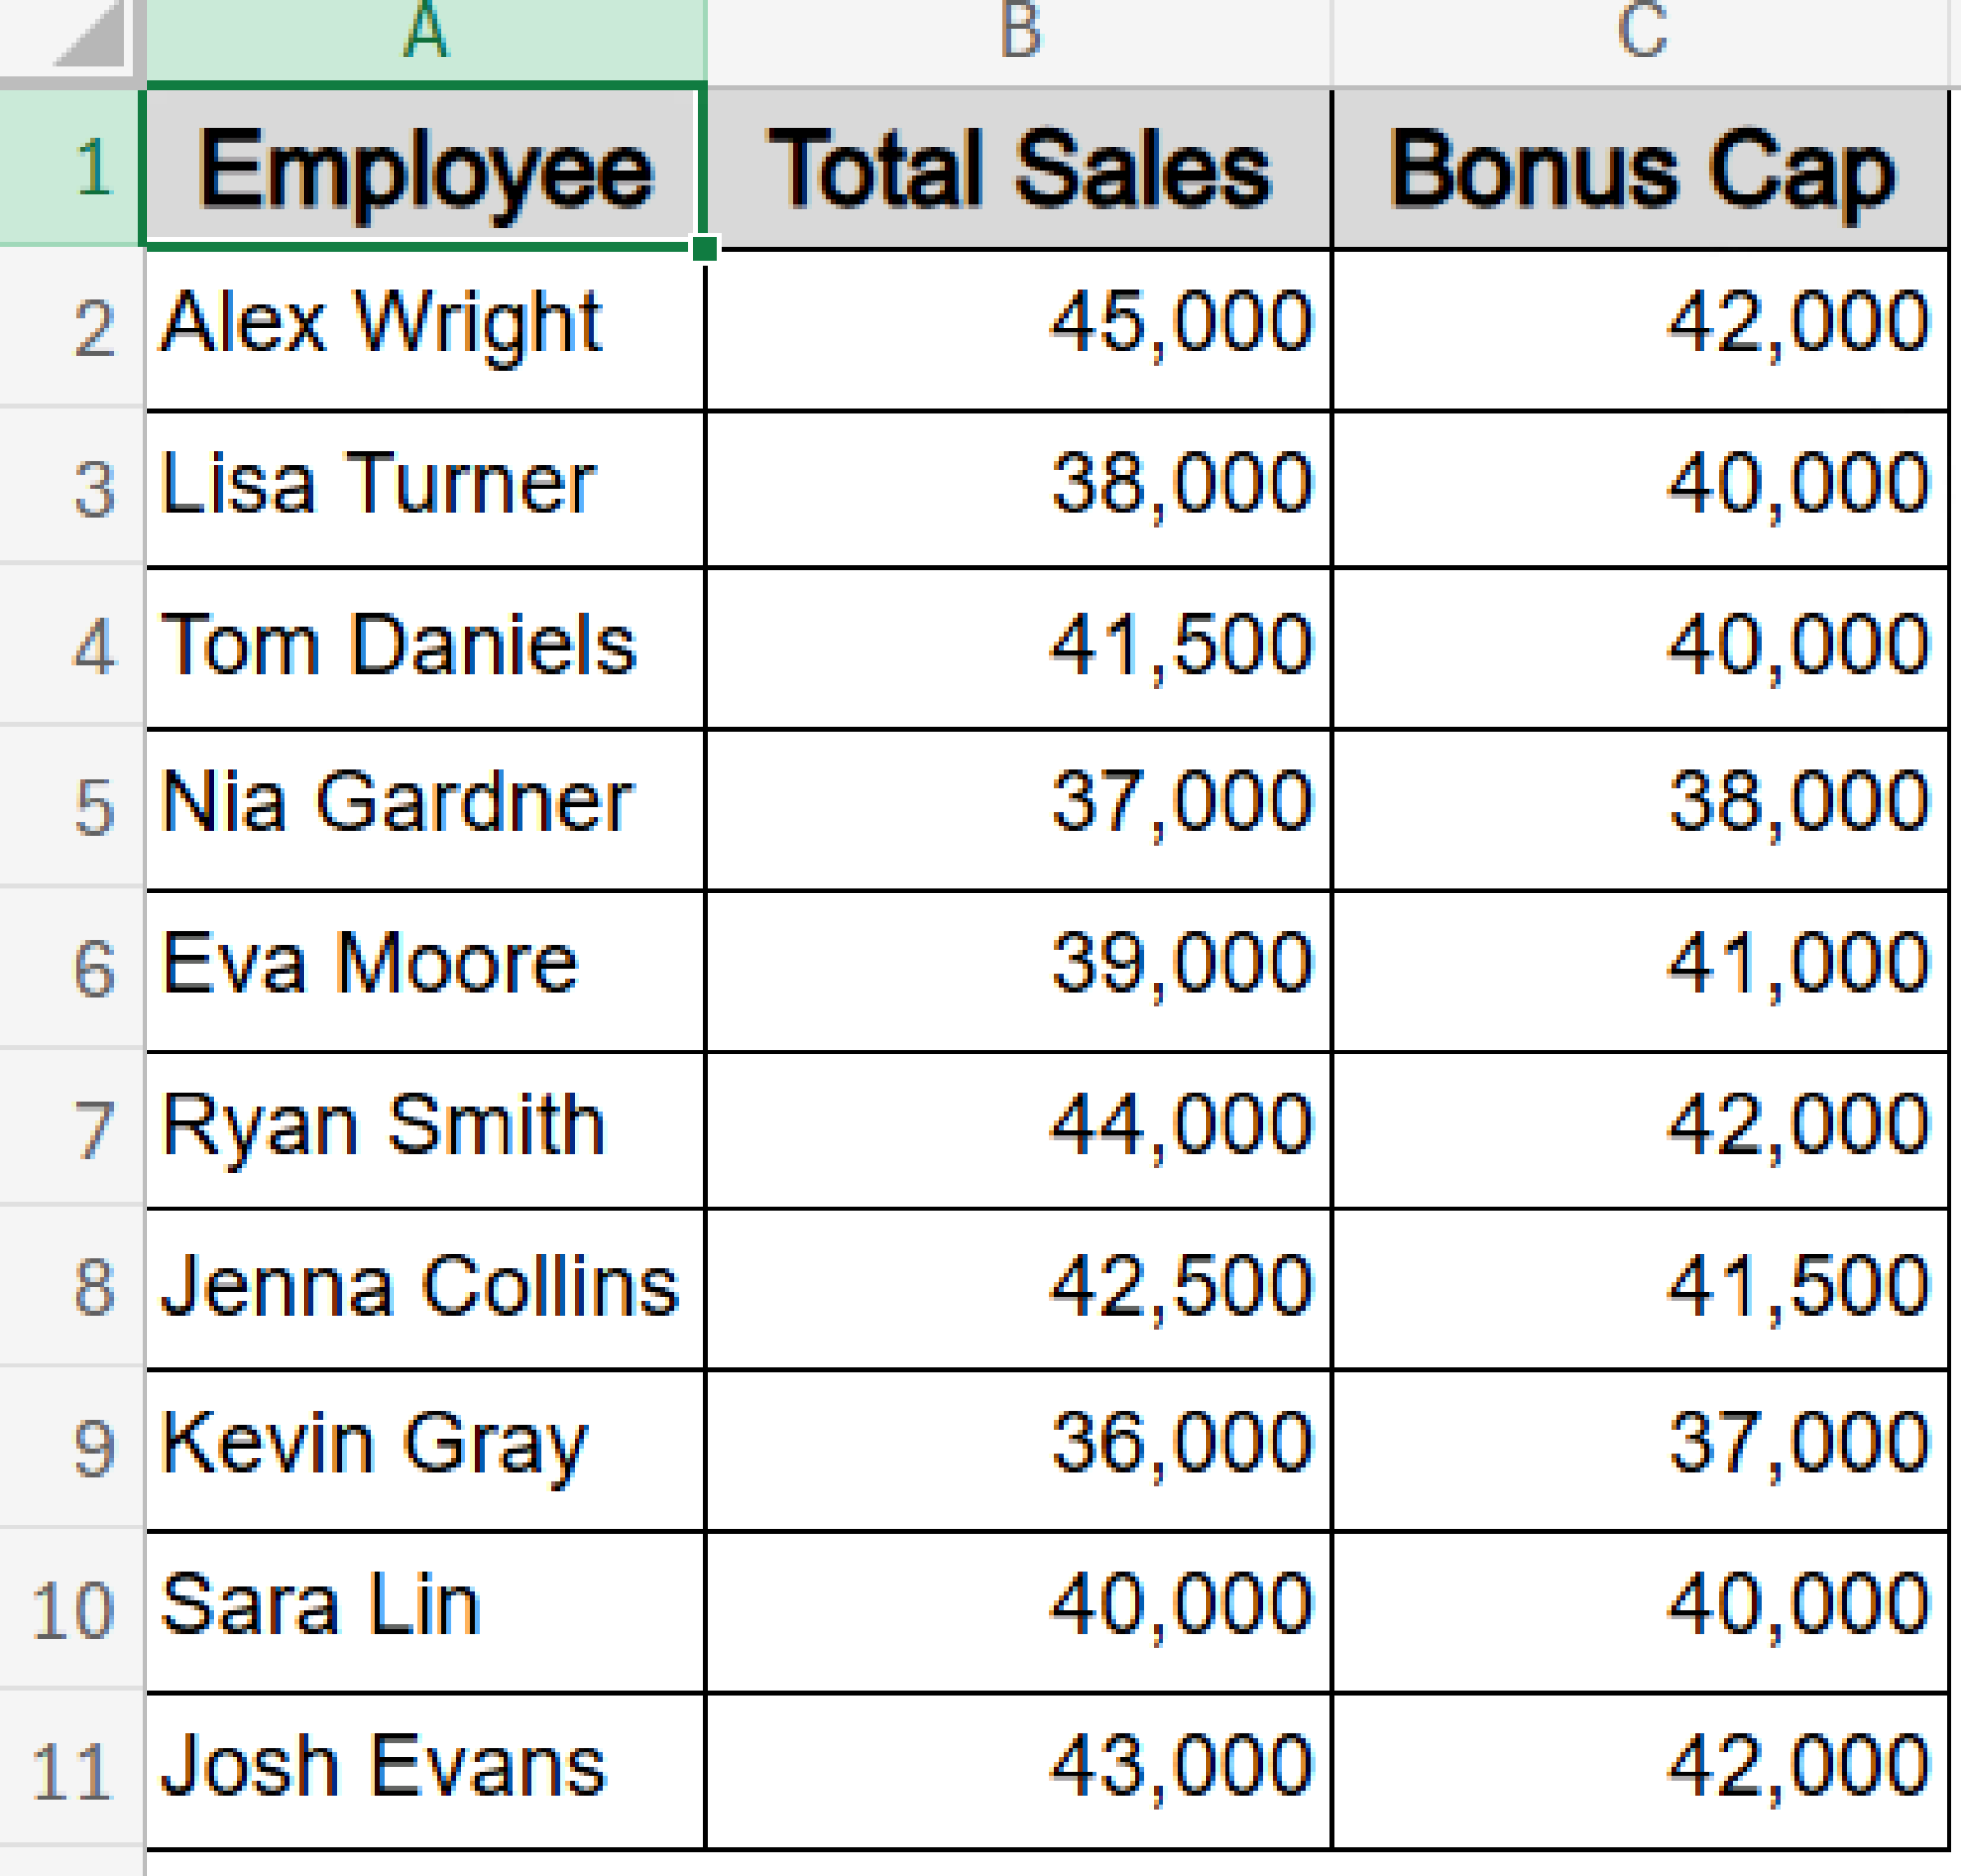
Task: Select row 5 header
Action: pos(85,800)
